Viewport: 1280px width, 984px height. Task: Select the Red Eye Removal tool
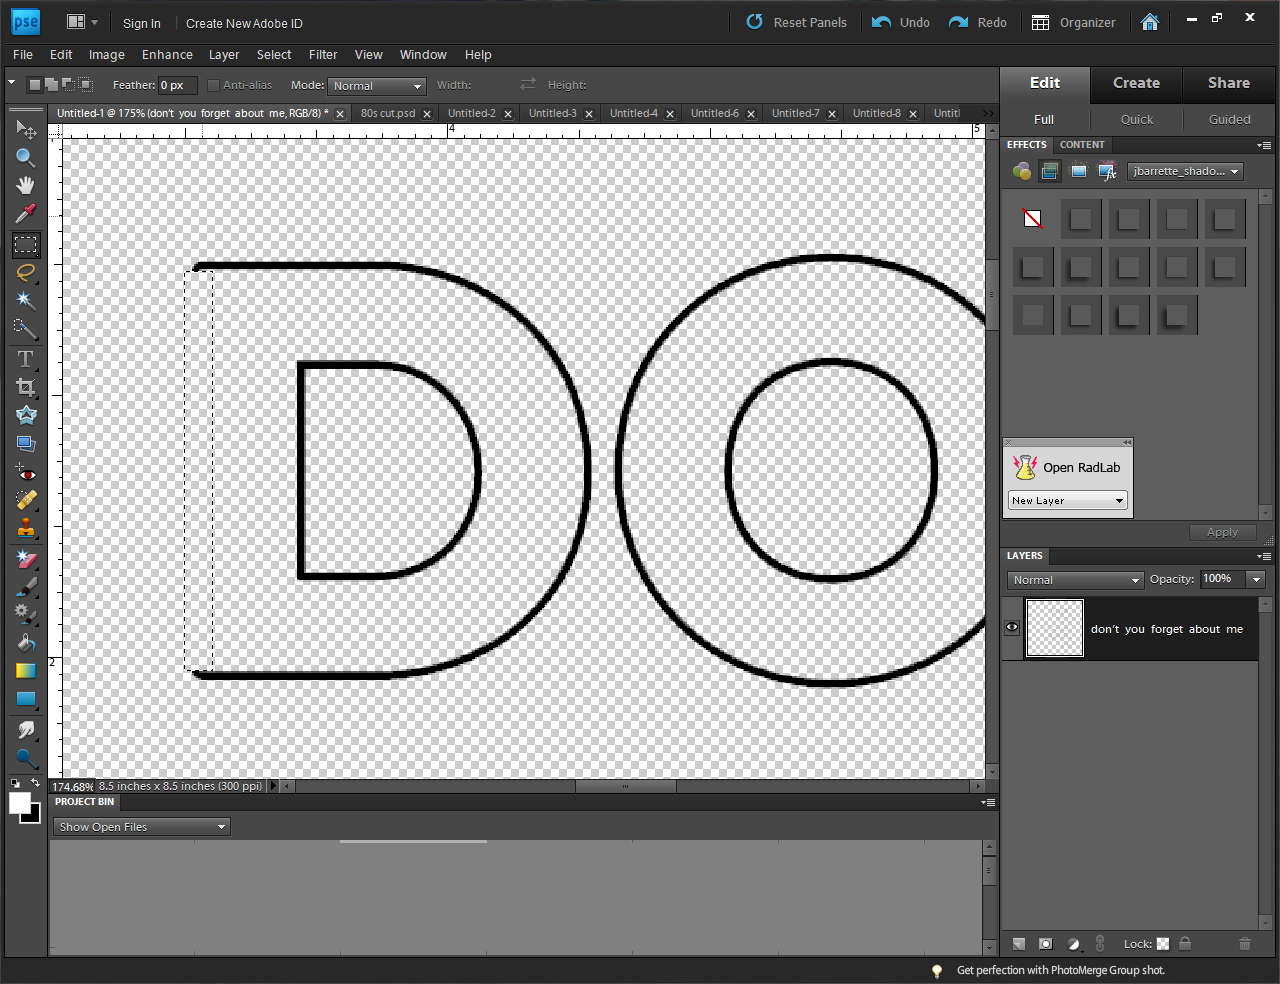pos(26,473)
